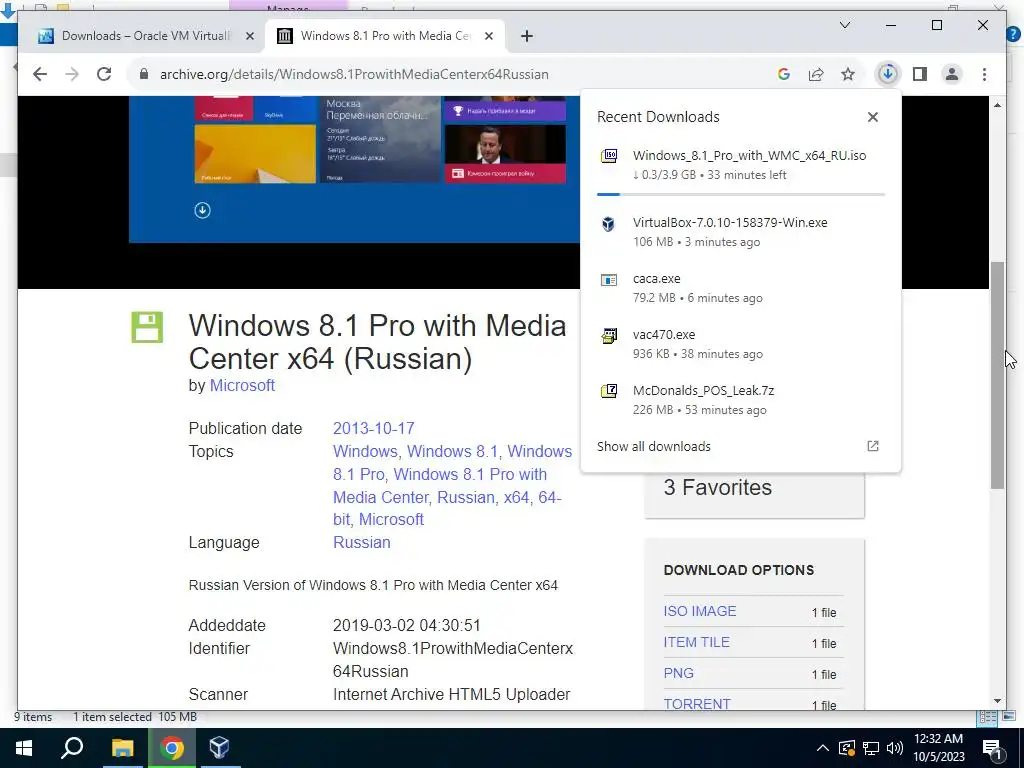The height and width of the screenshot is (768, 1024).
Task: Close the Windows 8.1 Pro tab
Action: pyautogui.click(x=488, y=36)
